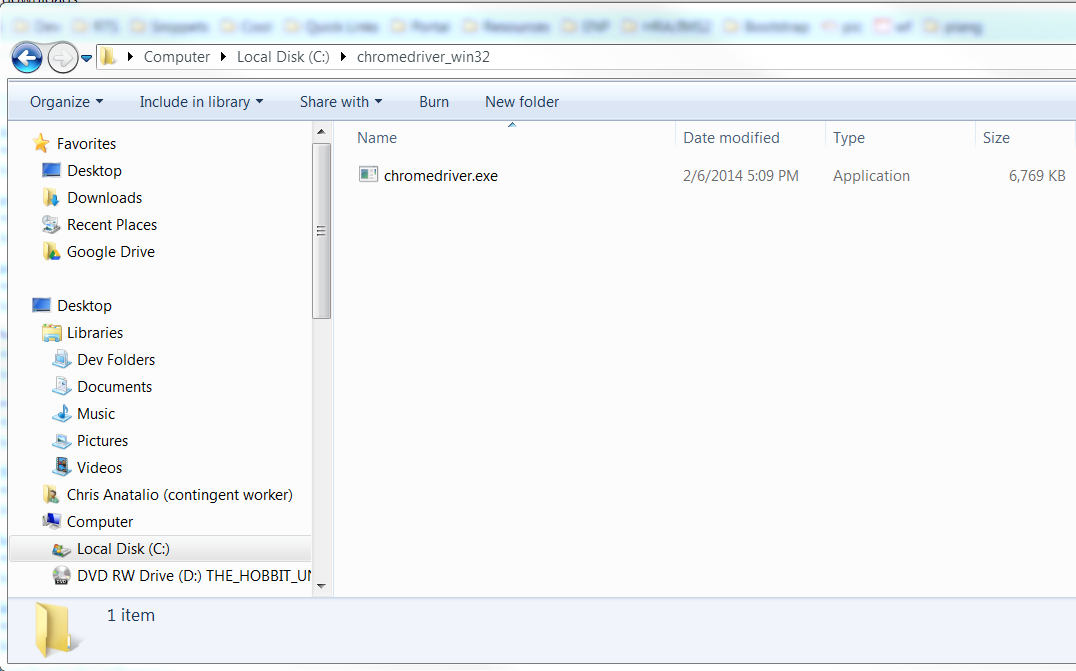1076x671 pixels.
Task: Click chromedriver_win32 in the address breadcrumb
Action: (x=423, y=57)
